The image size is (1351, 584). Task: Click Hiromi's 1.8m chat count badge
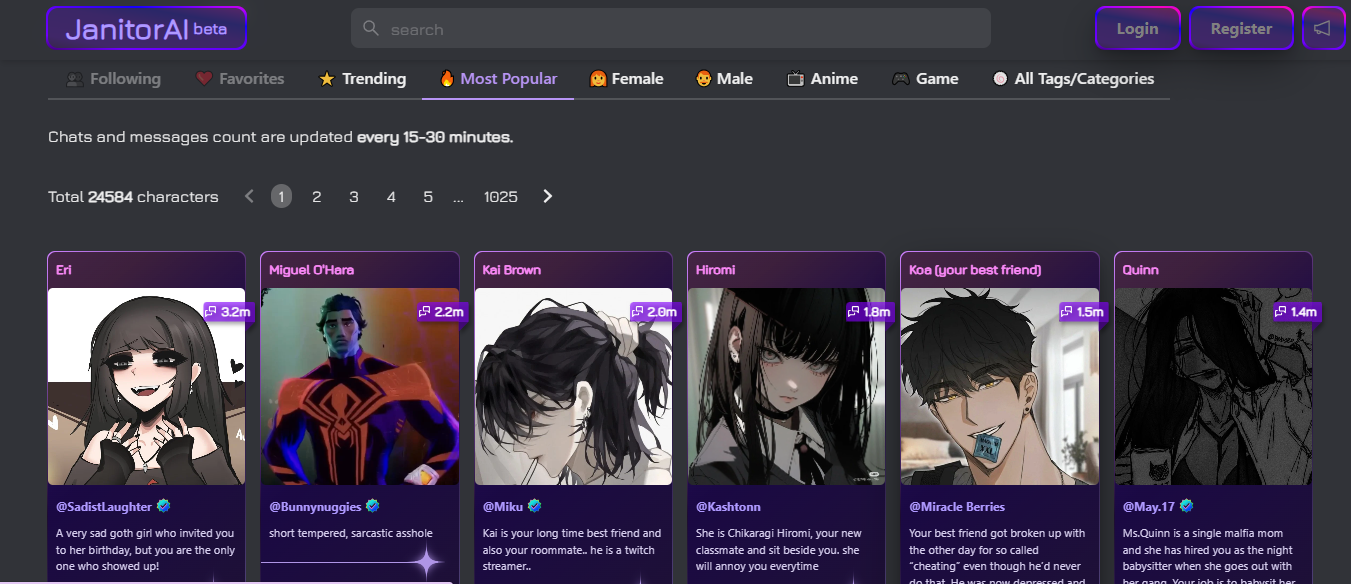click(x=870, y=312)
